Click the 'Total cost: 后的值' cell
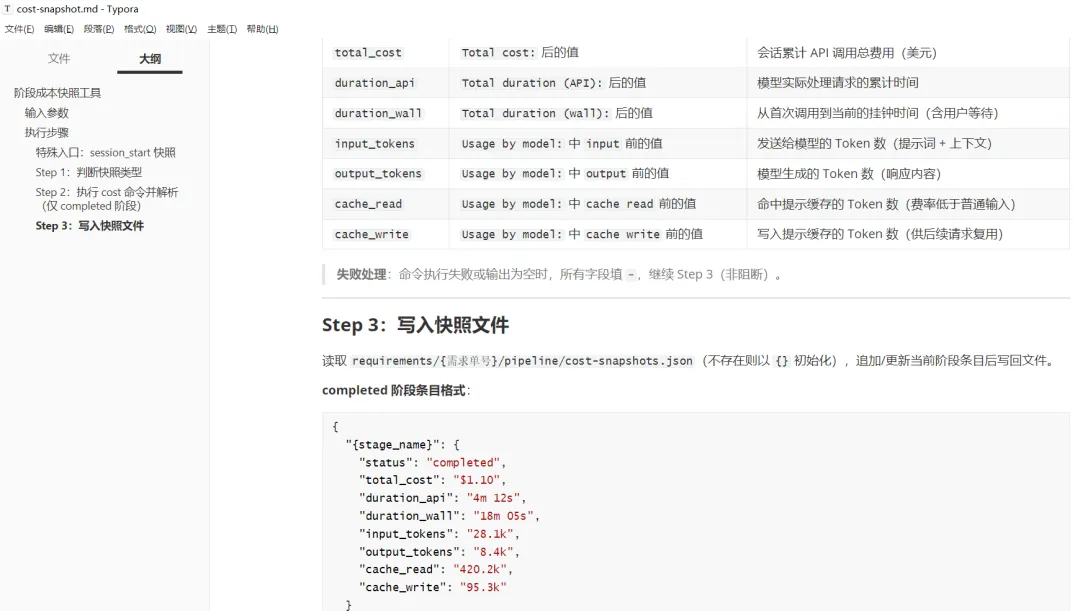The width and height of the screenshot is (1080, 611). [x=598, y=52]
